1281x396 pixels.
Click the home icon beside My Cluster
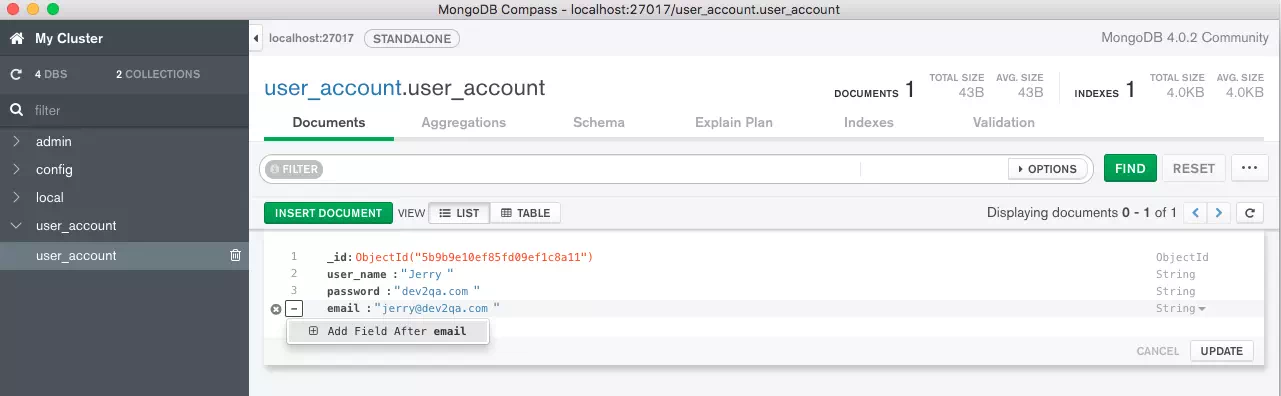point(17,39)
